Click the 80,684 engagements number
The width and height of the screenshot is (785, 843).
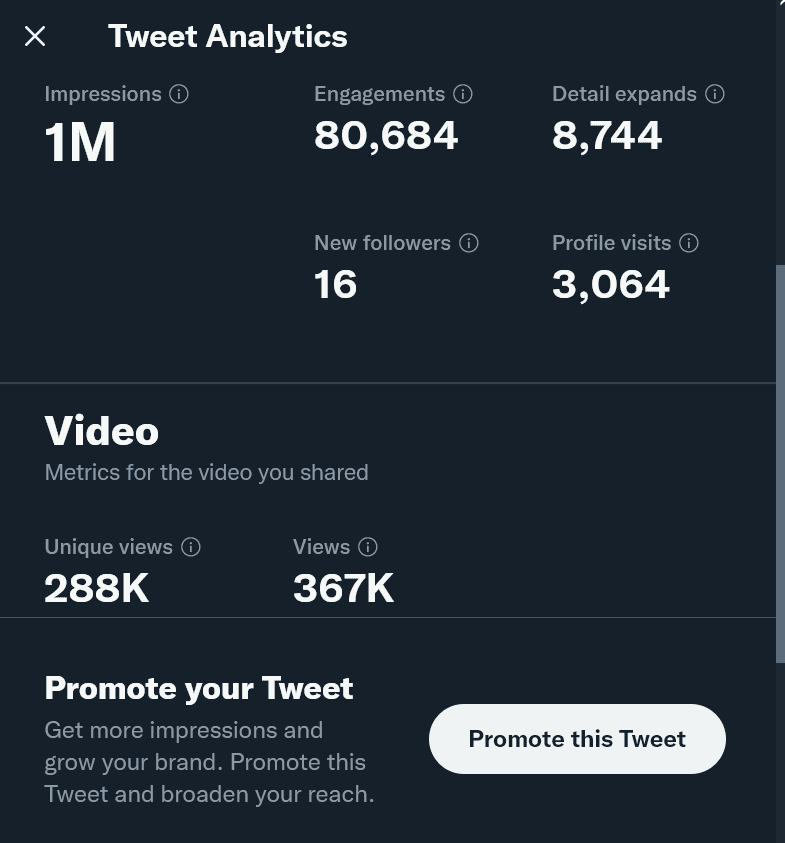386,135
